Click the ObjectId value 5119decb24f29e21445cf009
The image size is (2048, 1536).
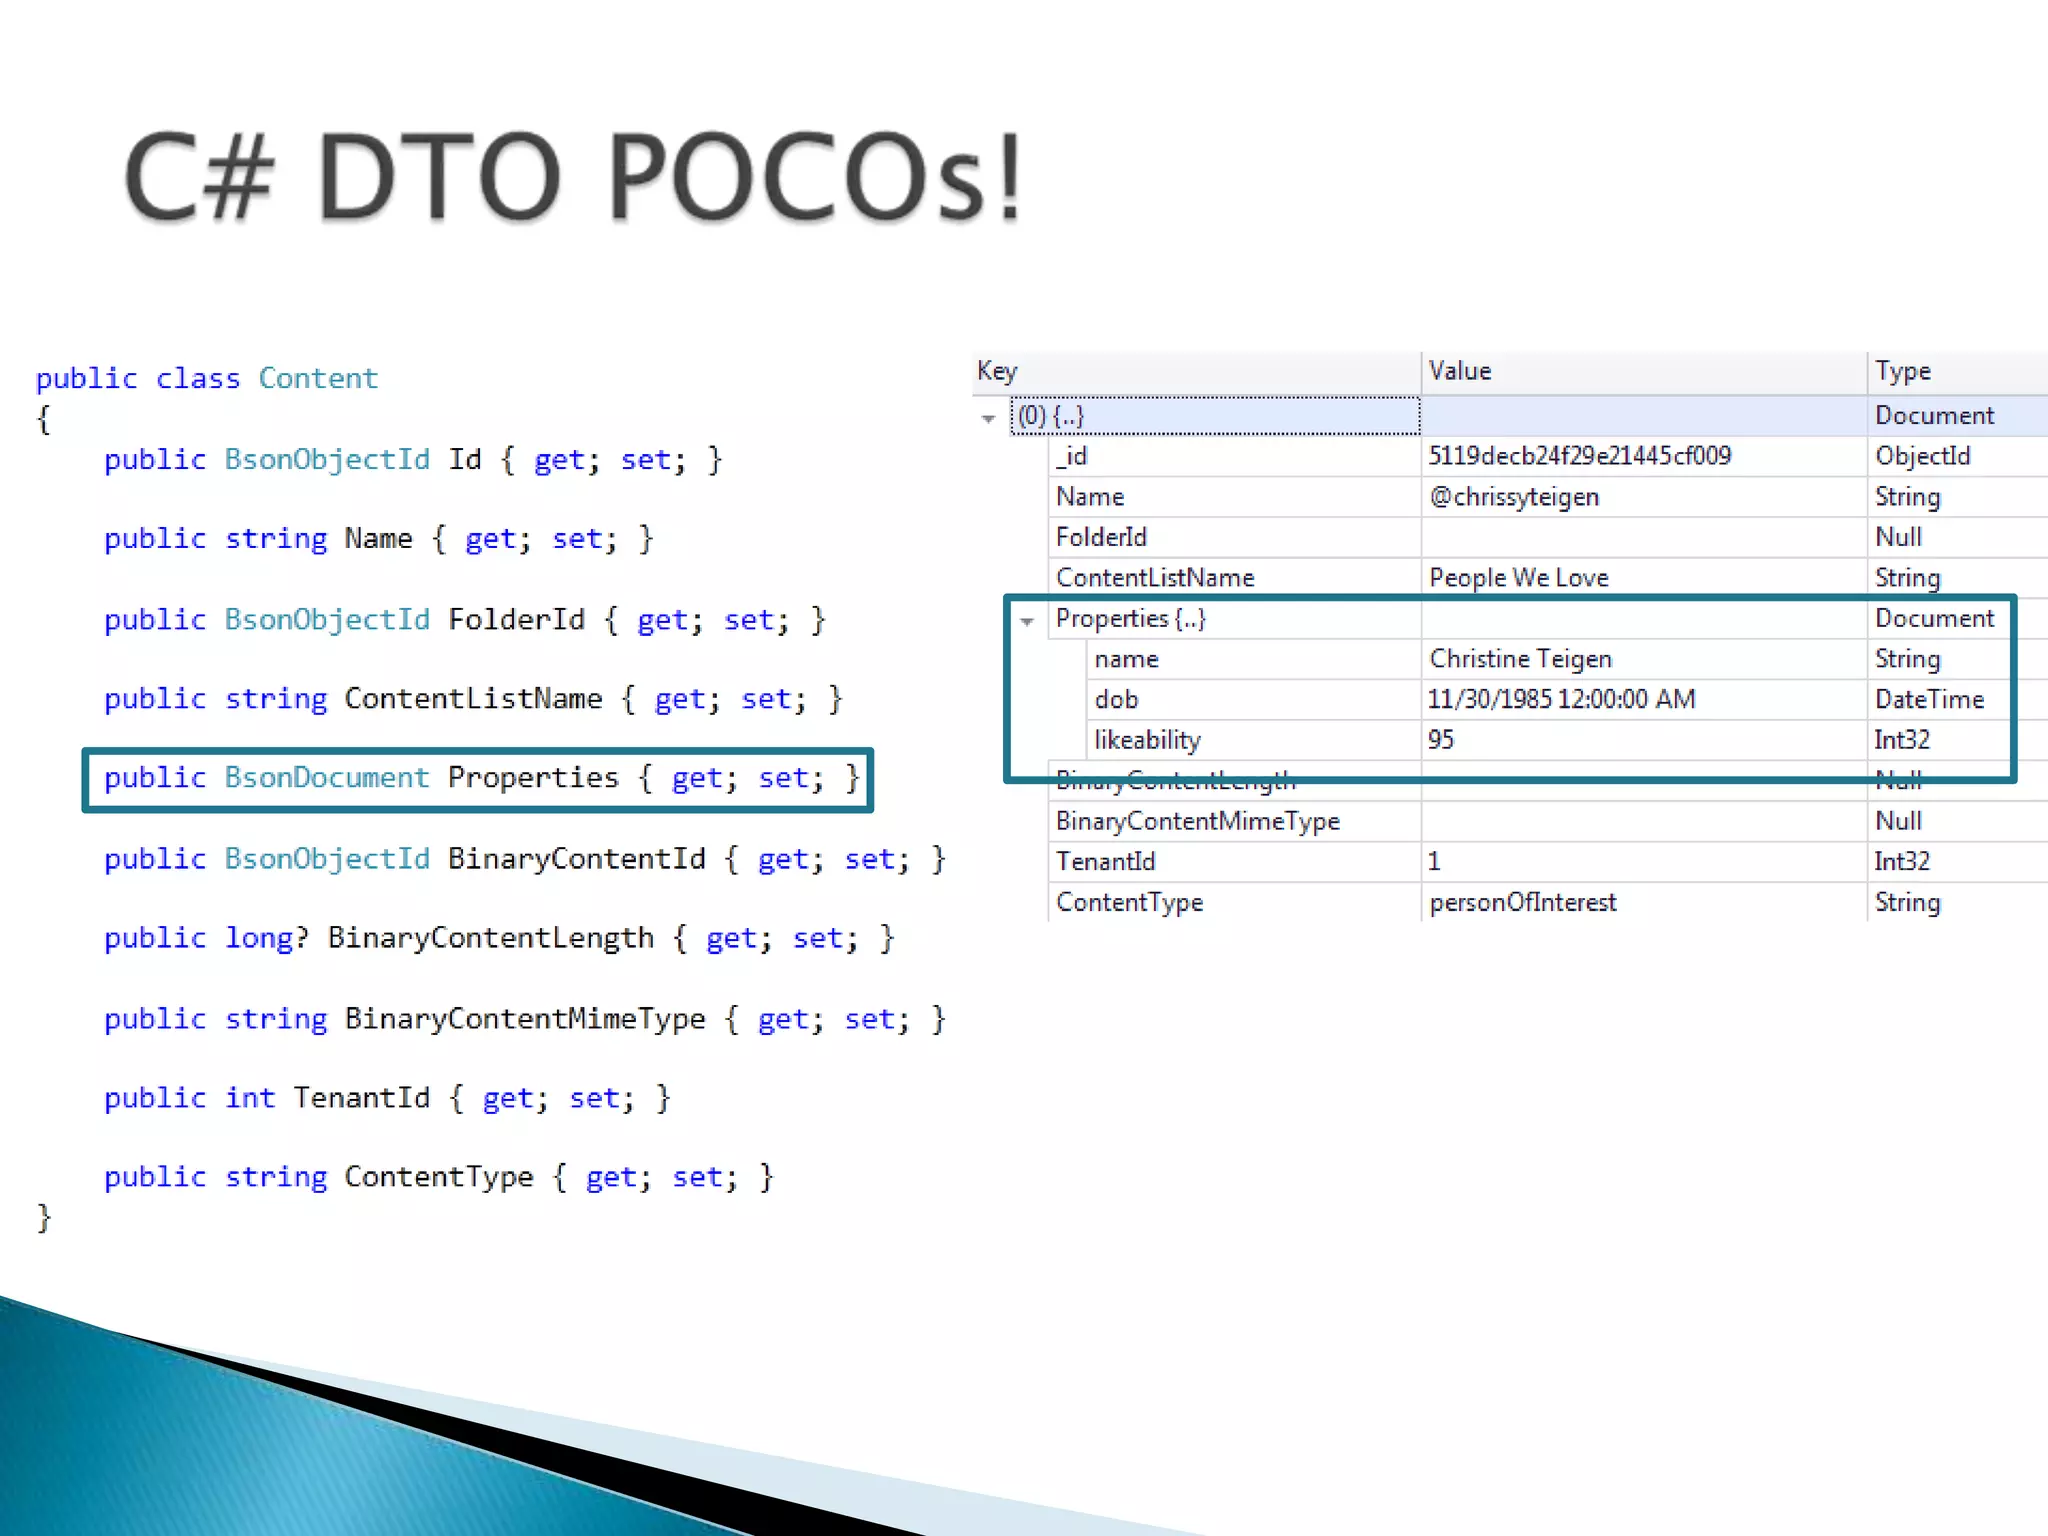(x=1579, y=456)
